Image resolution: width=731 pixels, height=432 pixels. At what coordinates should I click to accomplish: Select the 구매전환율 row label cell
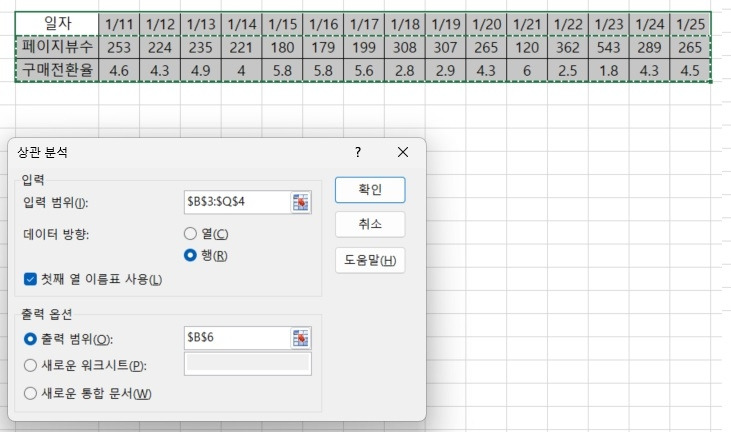click(x=57, y=70)
